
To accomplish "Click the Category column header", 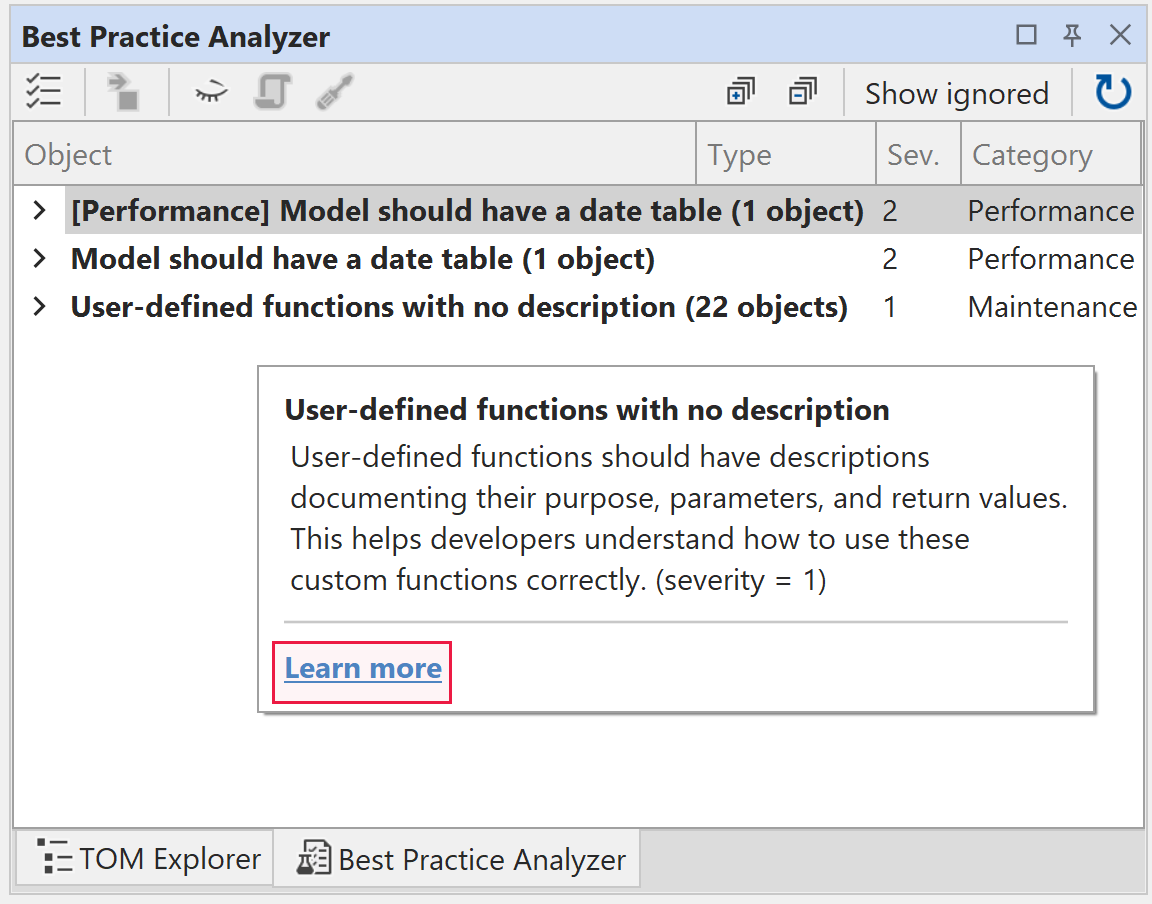I will (x=1031, y=154).
